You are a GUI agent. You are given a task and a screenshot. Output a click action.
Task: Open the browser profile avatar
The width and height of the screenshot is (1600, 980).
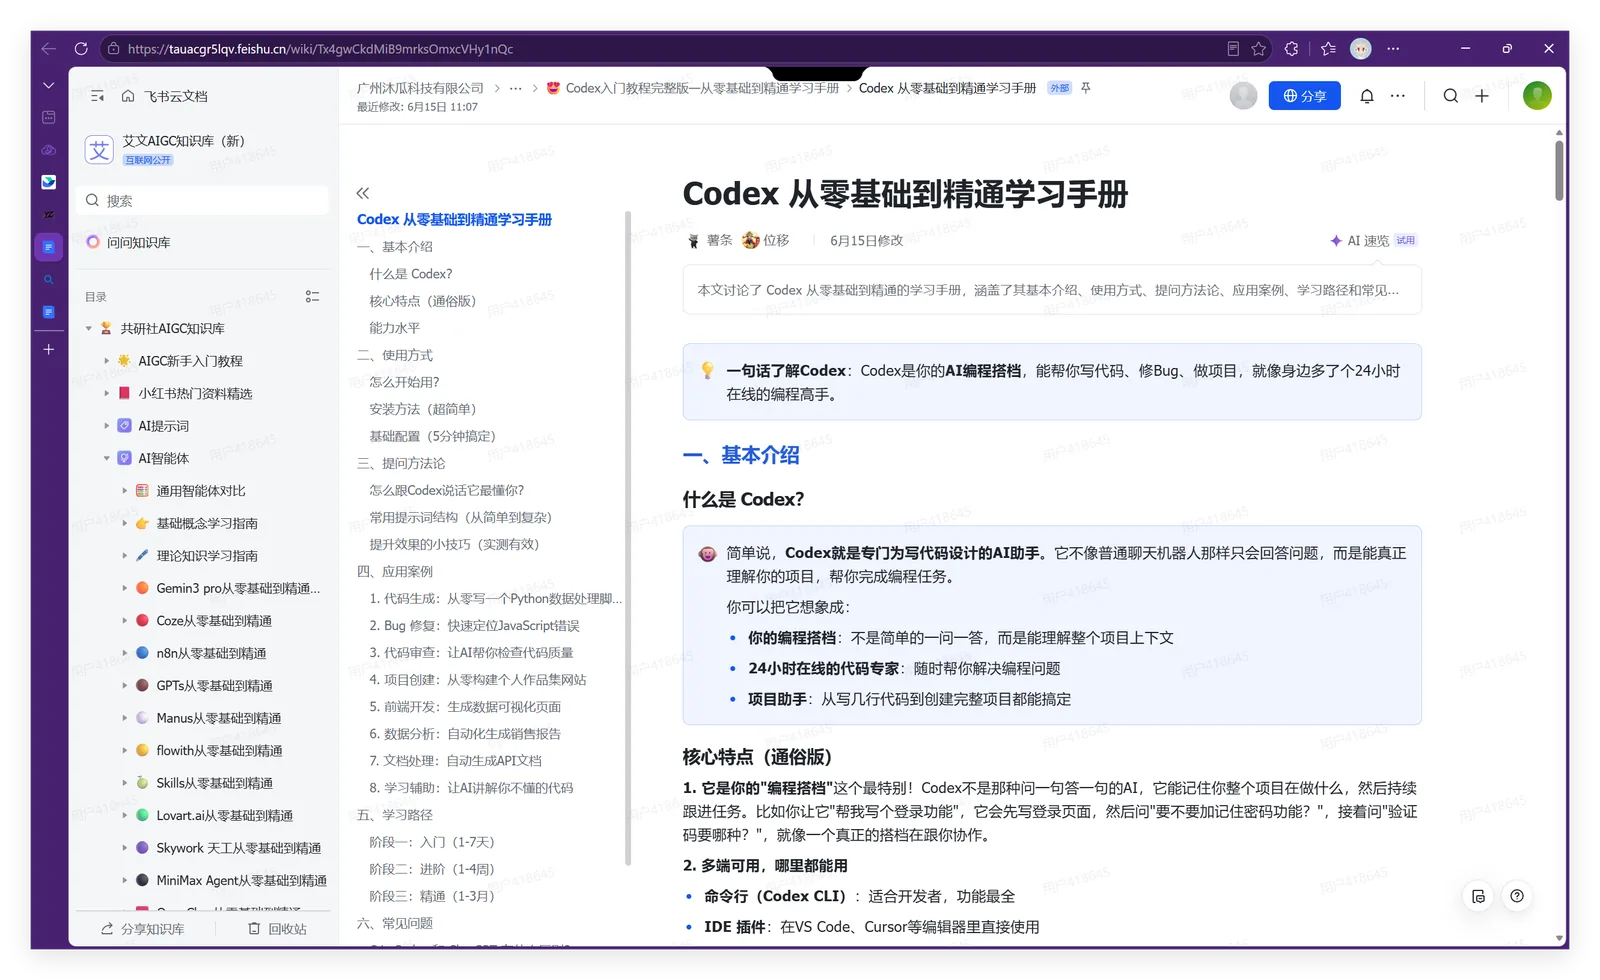1361,48
